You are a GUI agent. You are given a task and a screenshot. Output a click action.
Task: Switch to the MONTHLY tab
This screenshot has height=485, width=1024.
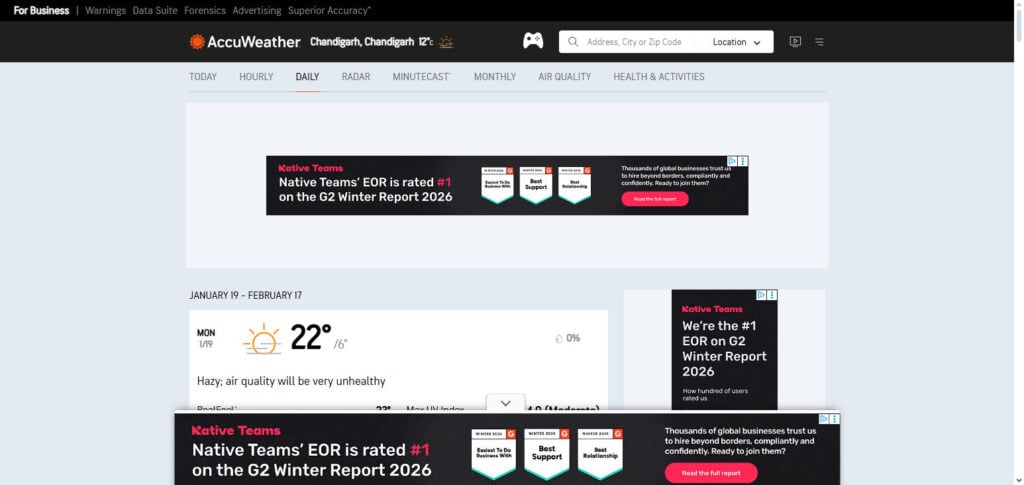click(495, 77)
